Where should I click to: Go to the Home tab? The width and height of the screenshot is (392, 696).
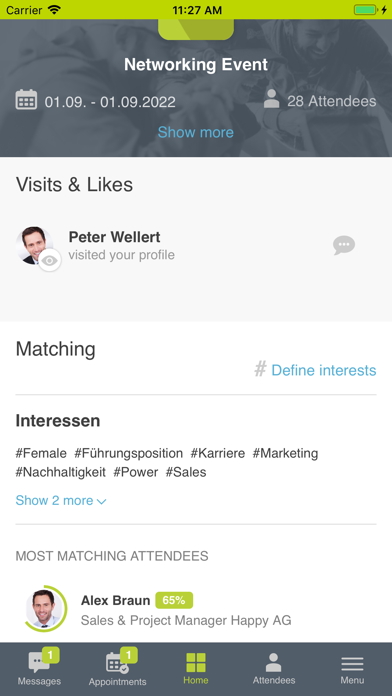pyautogui.click(x=196, y=668)
